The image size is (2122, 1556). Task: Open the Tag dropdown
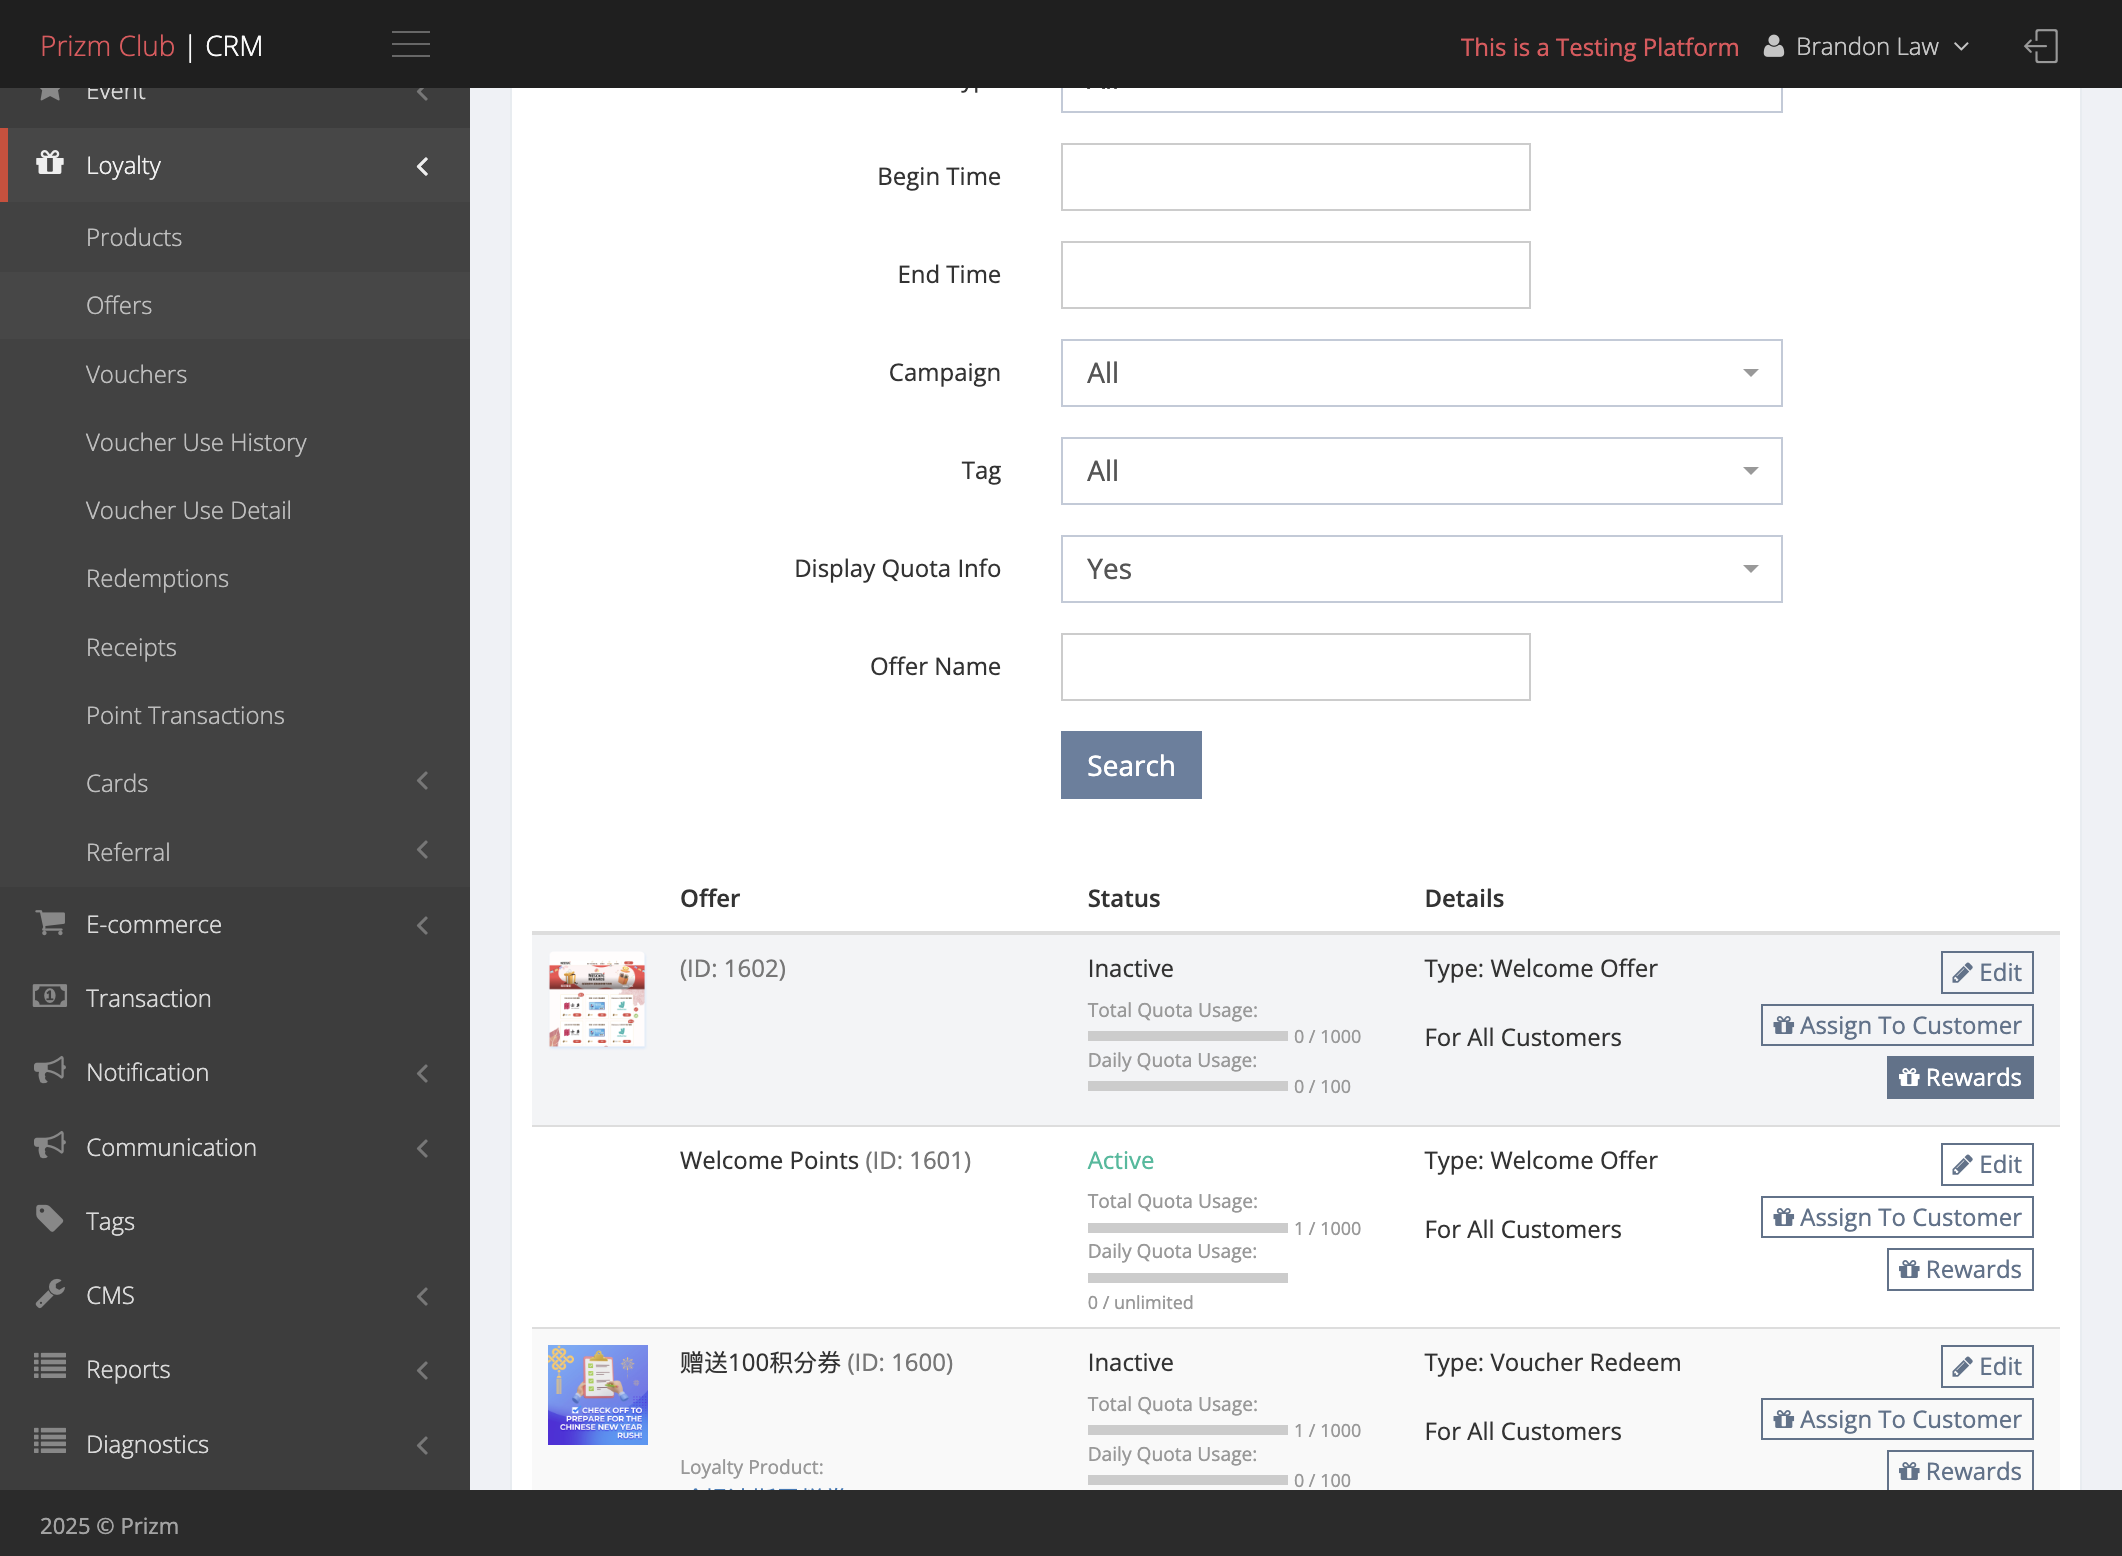coord(1421,471)
